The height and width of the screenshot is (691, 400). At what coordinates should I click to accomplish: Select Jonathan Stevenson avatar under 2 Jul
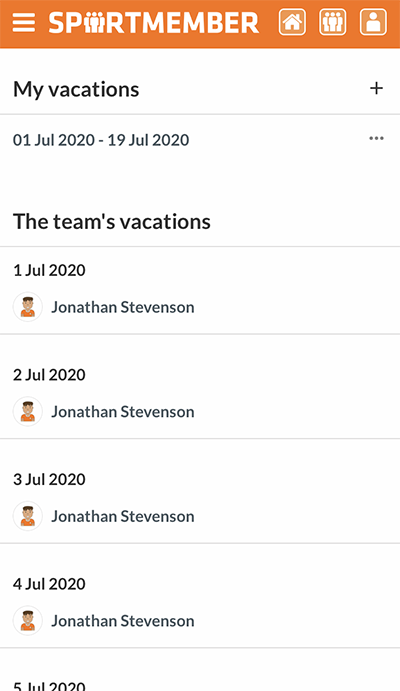(28, 411)
